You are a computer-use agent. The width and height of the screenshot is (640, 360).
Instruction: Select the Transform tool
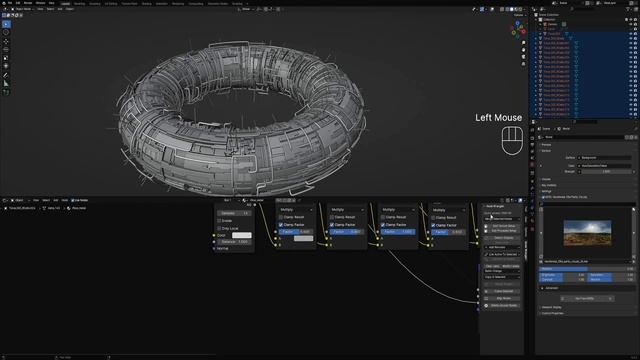[6, 66]
